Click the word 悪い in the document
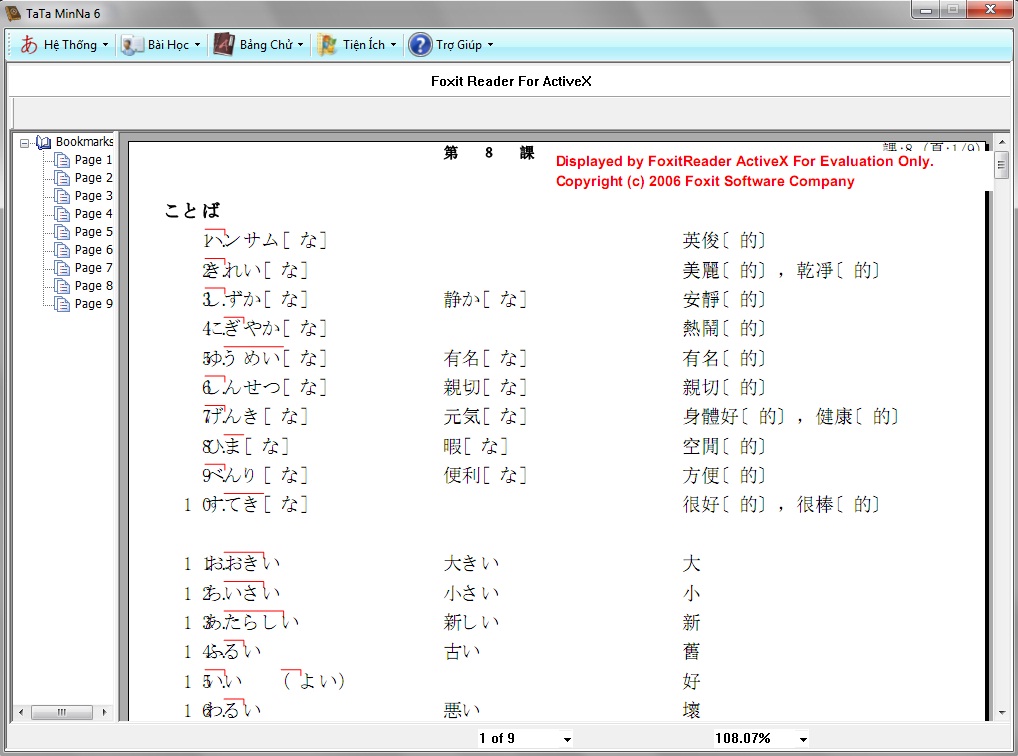1018x756 pixels. 462,710
